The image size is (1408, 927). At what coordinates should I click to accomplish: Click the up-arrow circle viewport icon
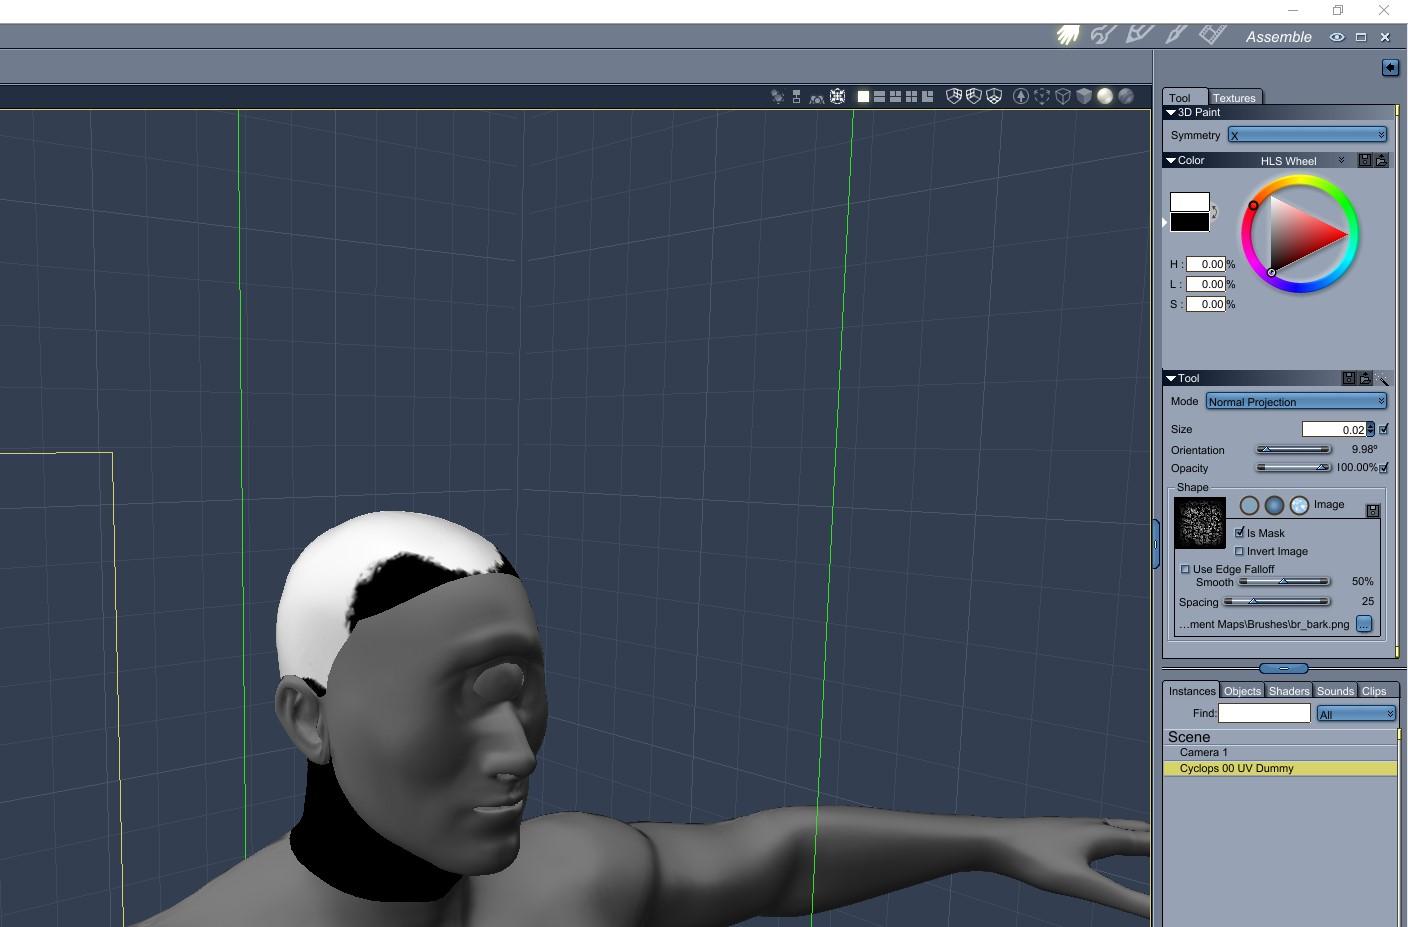[x=1021, y=96]
